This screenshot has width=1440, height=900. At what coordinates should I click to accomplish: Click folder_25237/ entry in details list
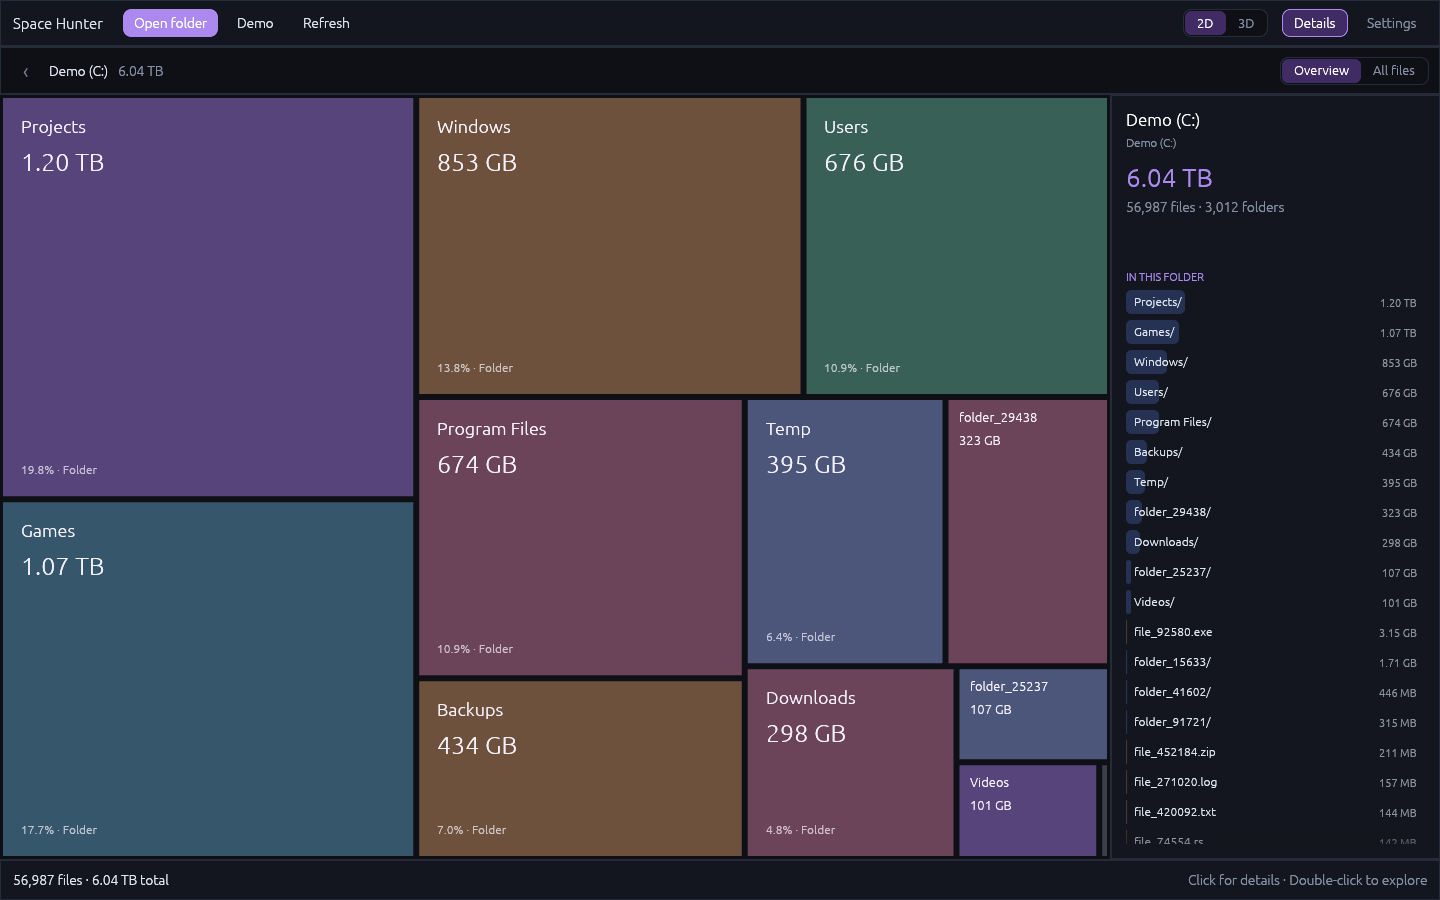point(1271,572)
